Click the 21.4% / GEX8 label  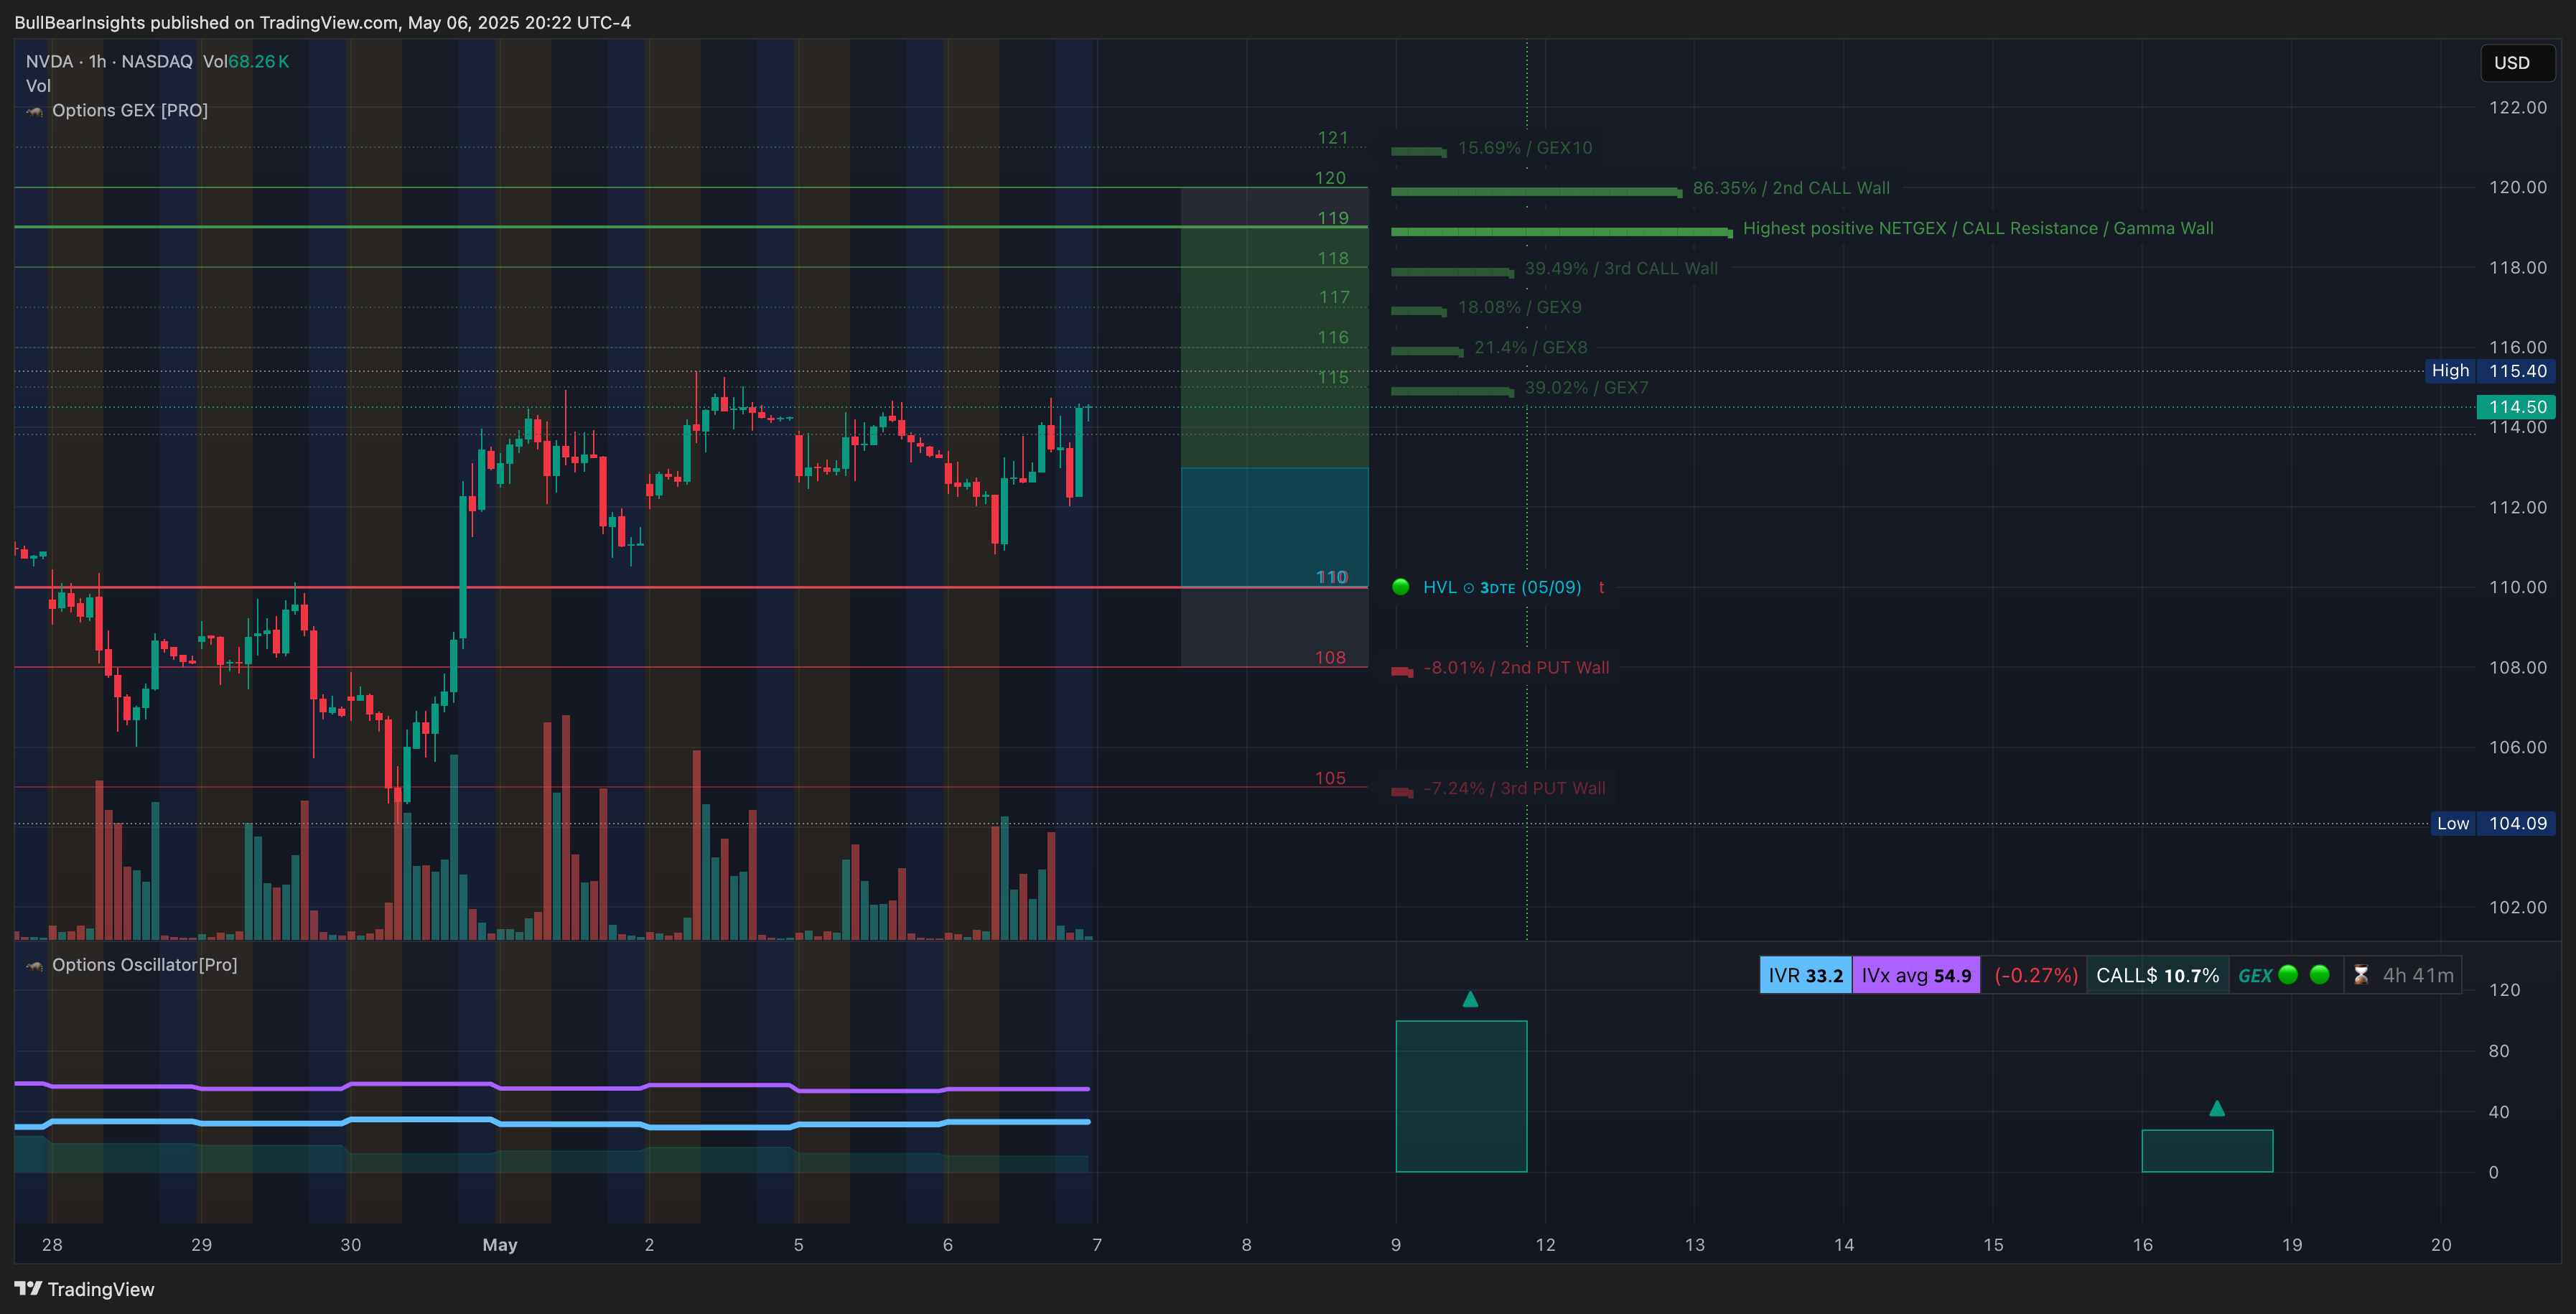tap(1531, 347)
